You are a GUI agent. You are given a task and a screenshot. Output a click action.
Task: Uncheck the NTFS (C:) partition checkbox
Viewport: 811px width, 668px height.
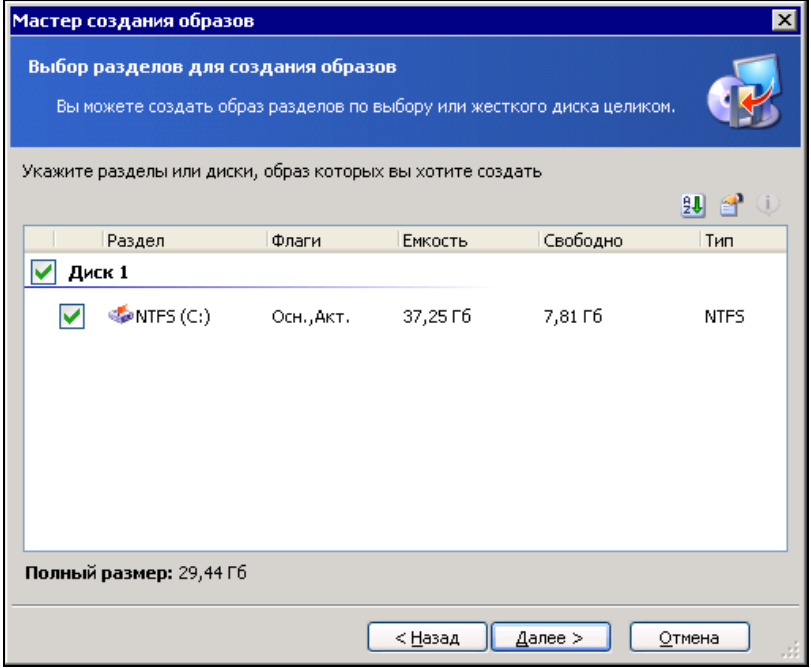point(72,316)
